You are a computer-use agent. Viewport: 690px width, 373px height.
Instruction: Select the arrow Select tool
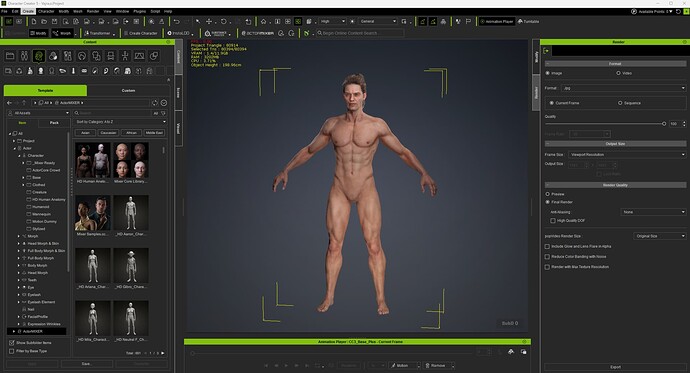[x=198, y=21]
